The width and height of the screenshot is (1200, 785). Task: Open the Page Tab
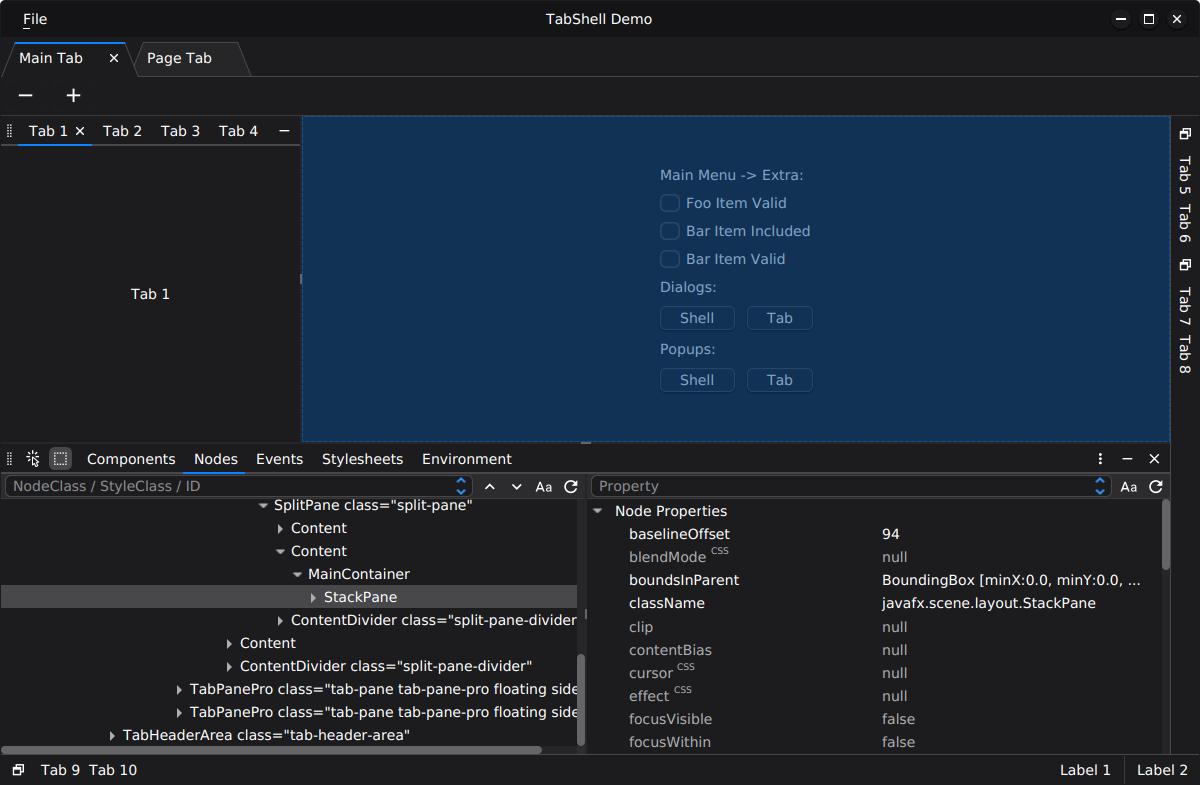point(180,58)
